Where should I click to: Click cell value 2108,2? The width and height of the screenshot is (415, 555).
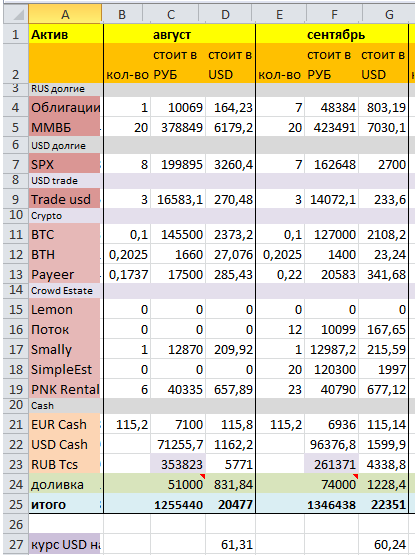pos(383,234)
